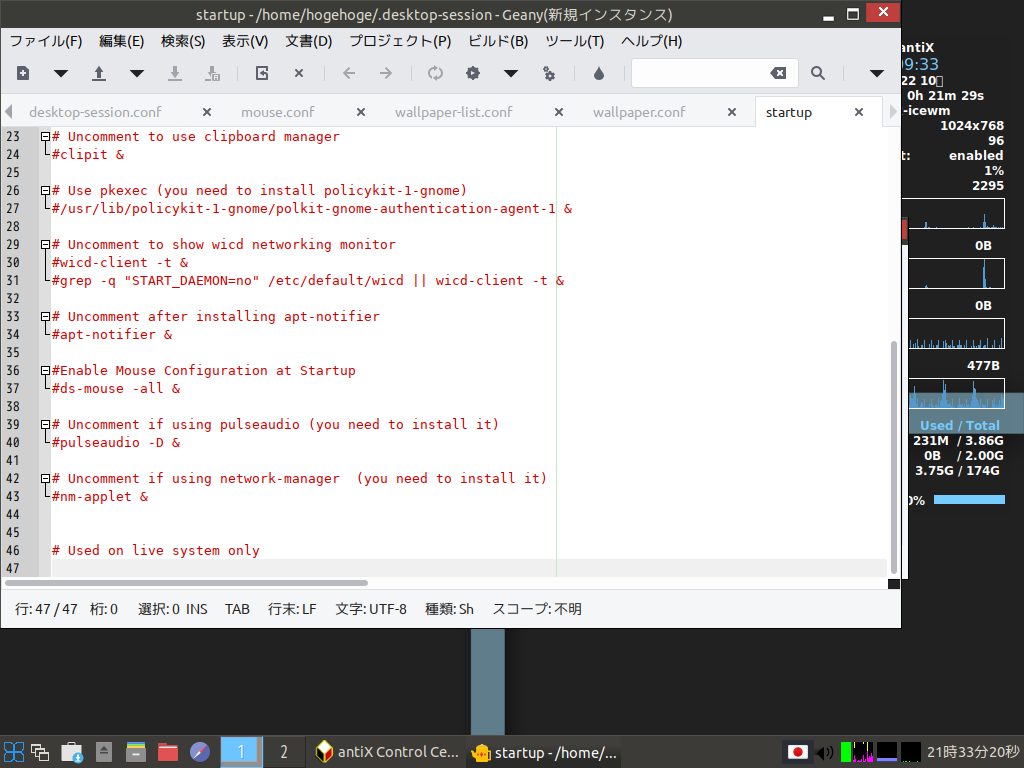Click the show desktop windows icon

point(40,752)
